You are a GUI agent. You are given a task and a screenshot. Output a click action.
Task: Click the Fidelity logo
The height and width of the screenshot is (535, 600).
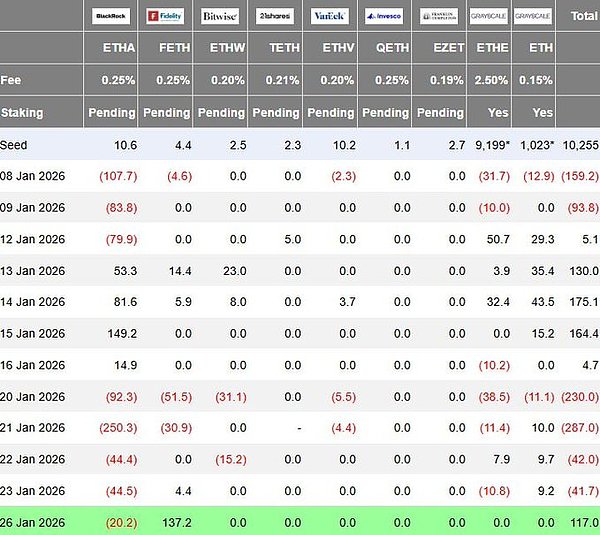[165, 16]
